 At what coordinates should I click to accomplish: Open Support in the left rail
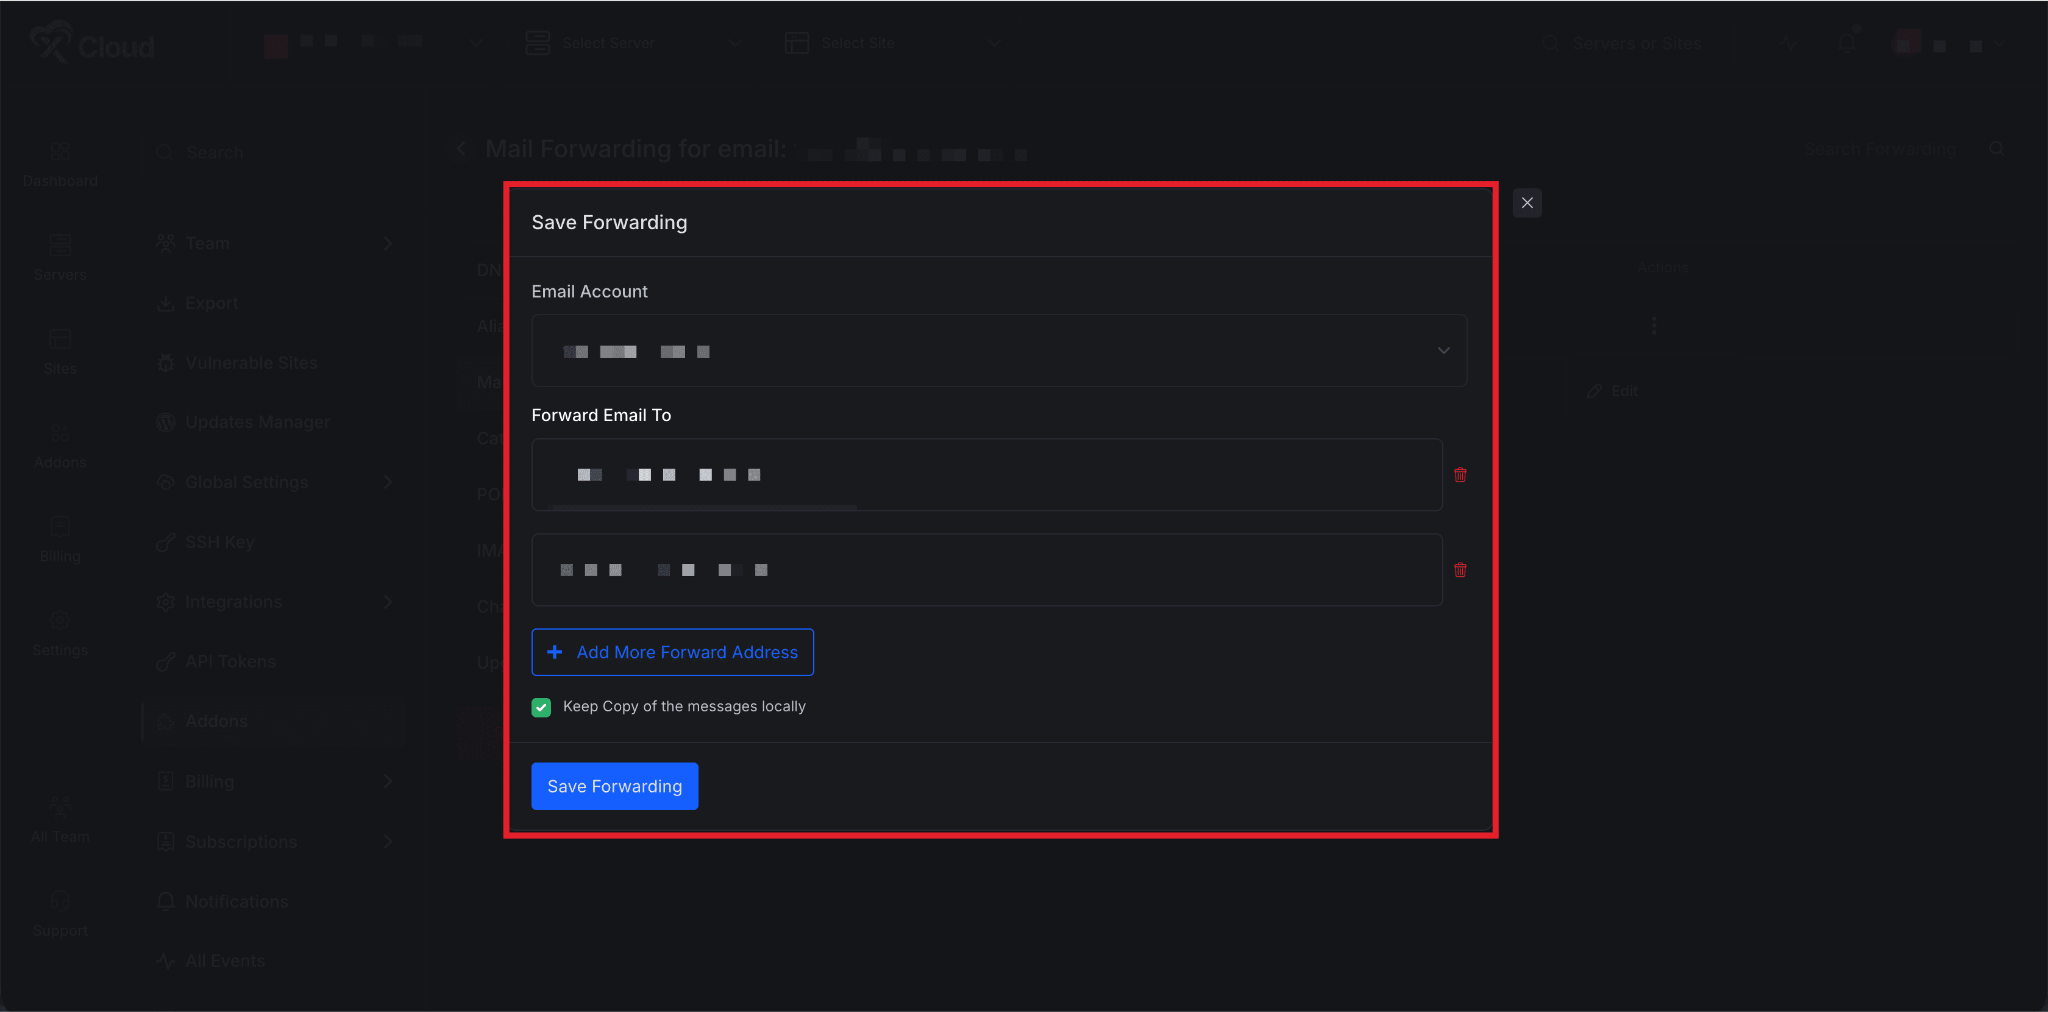tap(60, 914)
